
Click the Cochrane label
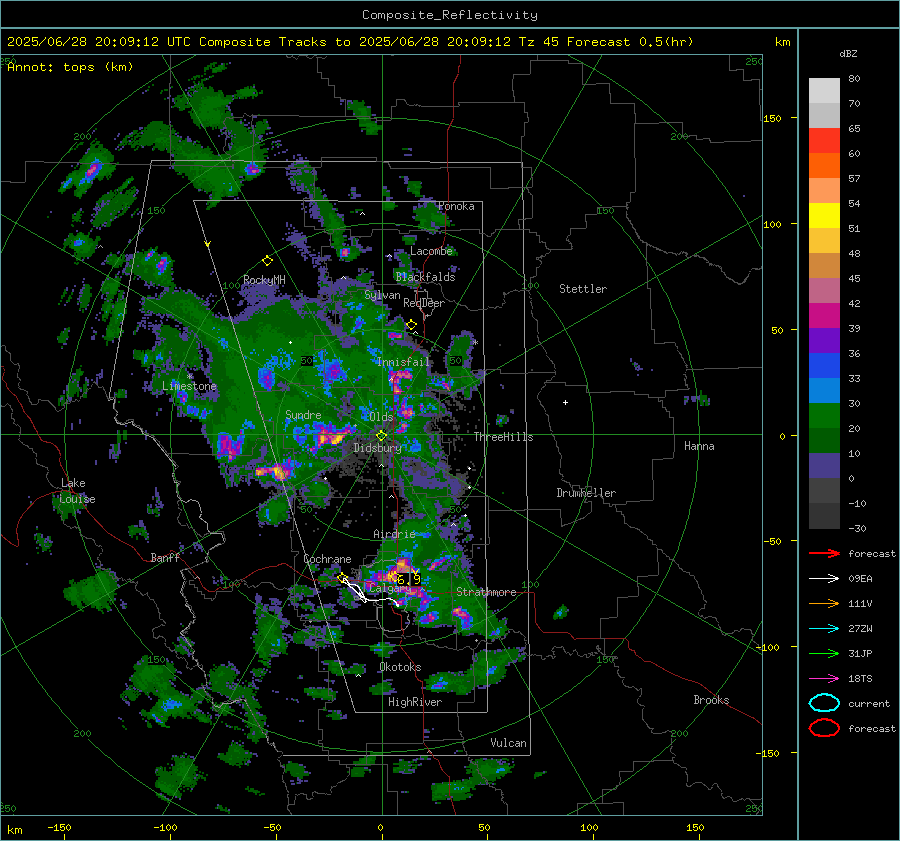point(327,559)
